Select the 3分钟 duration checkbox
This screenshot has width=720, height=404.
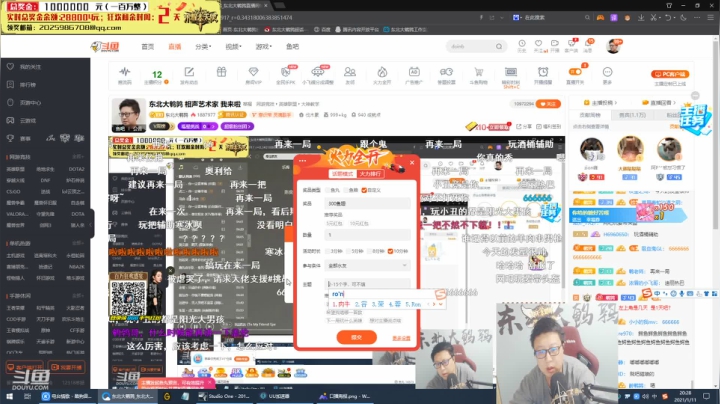click(x=328, y=251)
